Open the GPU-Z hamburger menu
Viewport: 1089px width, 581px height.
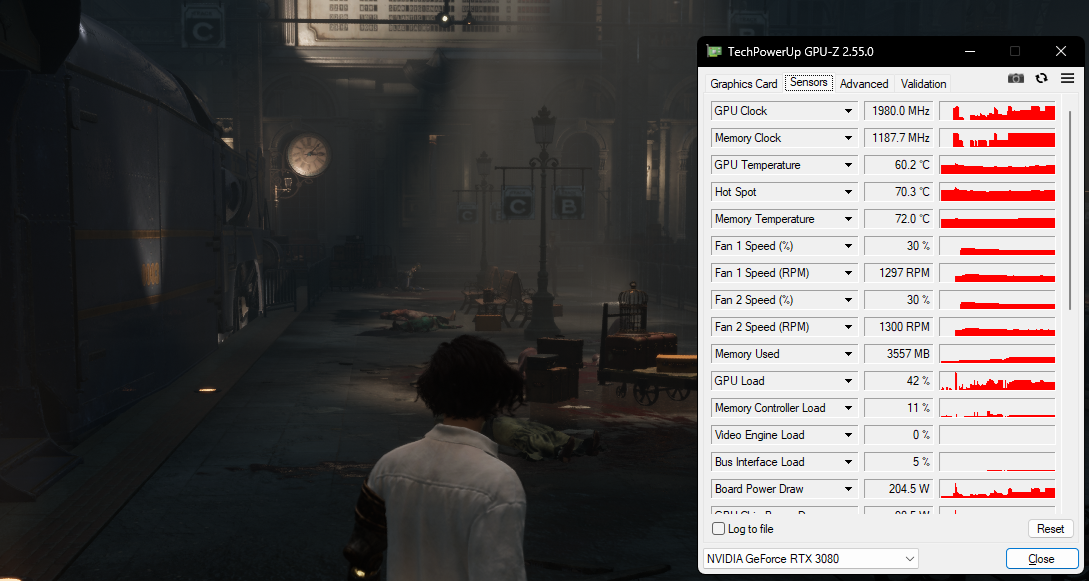1067,78
